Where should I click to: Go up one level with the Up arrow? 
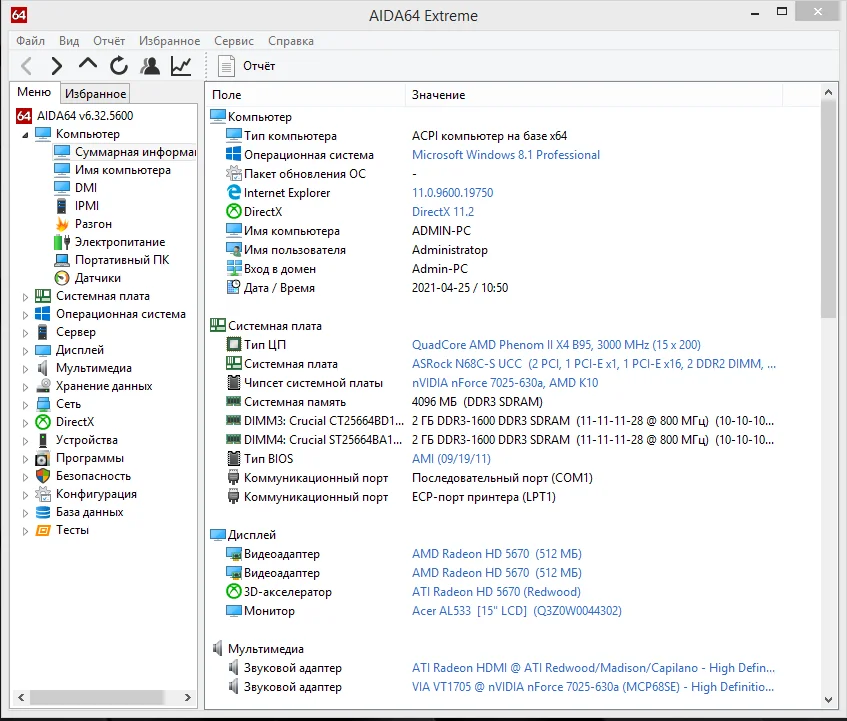[88, 66]
